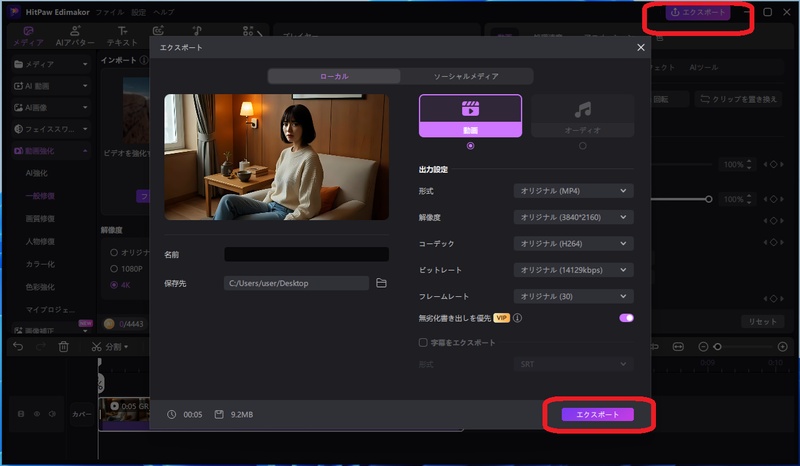Open the ビットレート オリジナル (14129kbps) dropdown
Screen dimensions: 800x466
point(573,270)
